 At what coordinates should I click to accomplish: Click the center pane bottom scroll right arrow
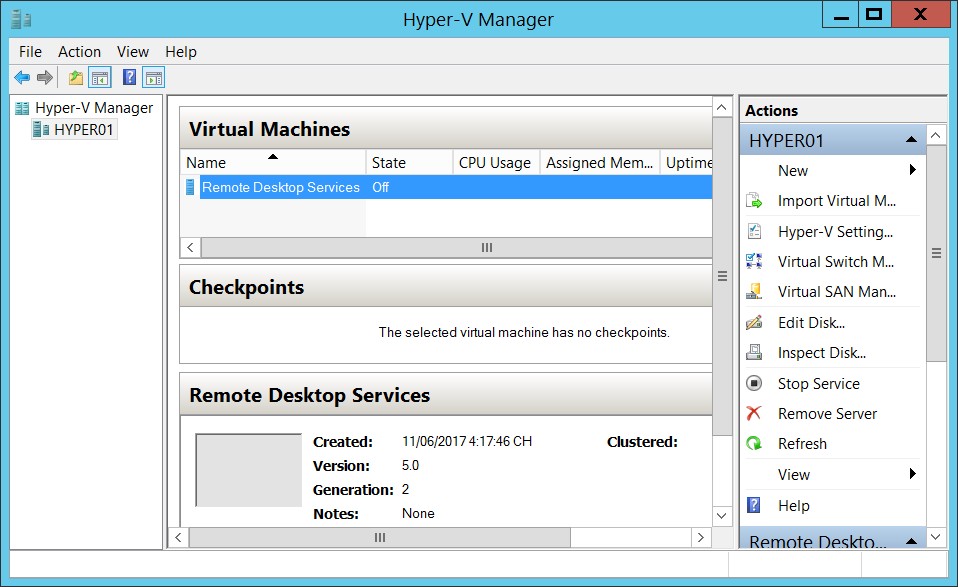pyautogui.click(x=701, y=538)
